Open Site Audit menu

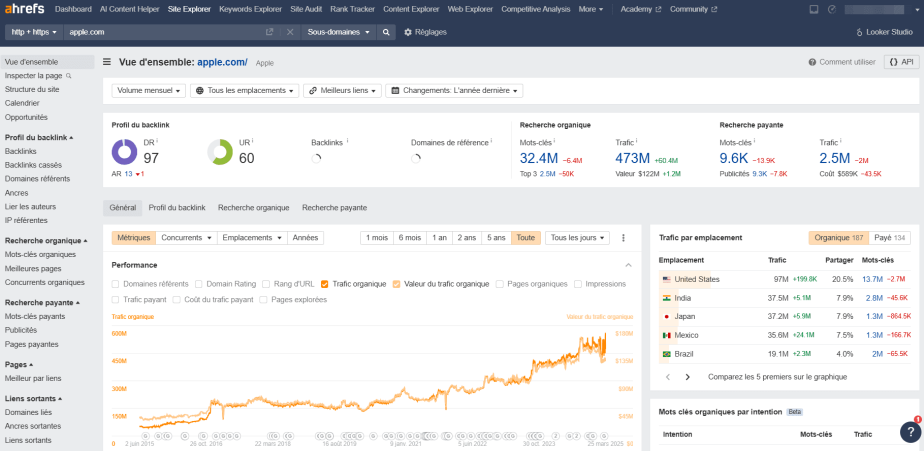pyautogui.click(x=306, y=9)
